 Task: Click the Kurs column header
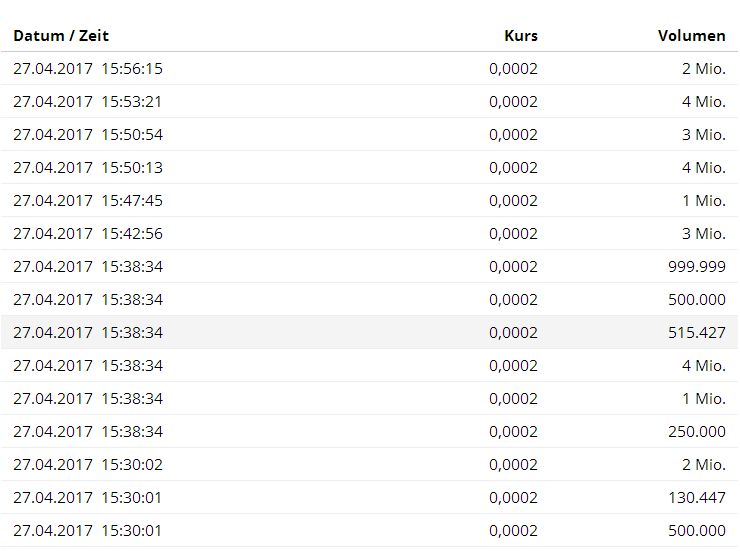pos(520,36)
